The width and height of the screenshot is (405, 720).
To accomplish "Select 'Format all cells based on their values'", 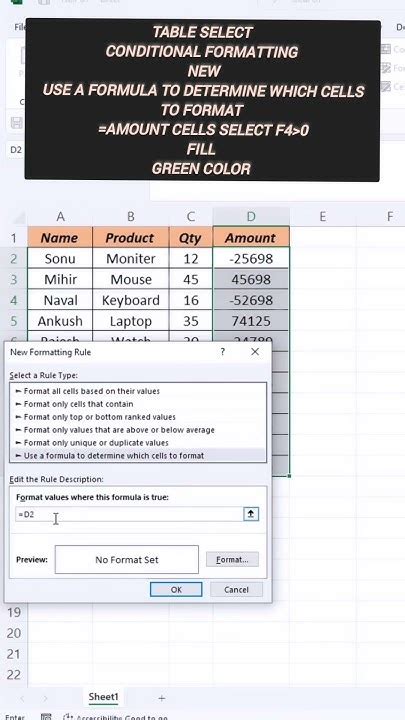I will click(138, 391).
